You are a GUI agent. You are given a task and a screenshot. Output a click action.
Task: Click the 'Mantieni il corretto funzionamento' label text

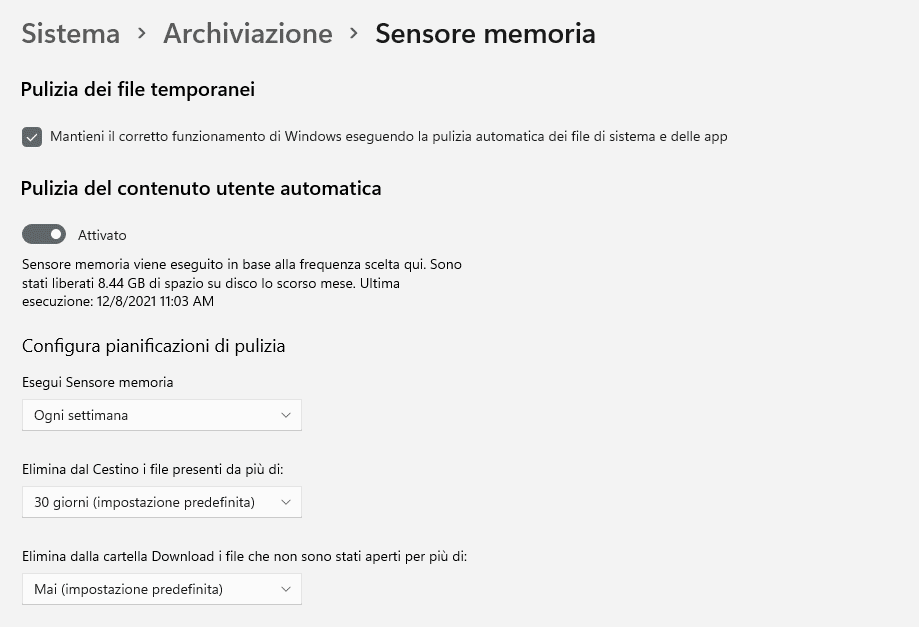pyautogui.click(x=388, y=136)
